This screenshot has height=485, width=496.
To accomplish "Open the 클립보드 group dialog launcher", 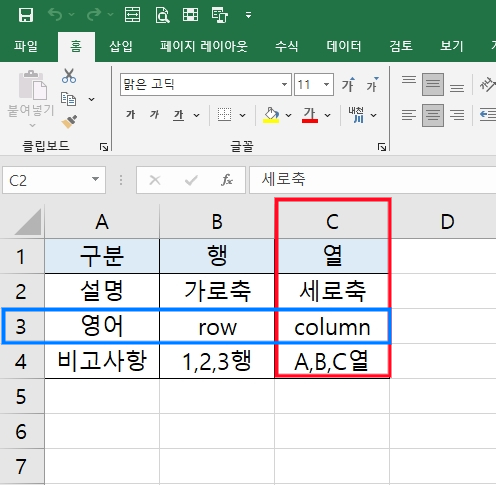I will click(x=104, y=147).
